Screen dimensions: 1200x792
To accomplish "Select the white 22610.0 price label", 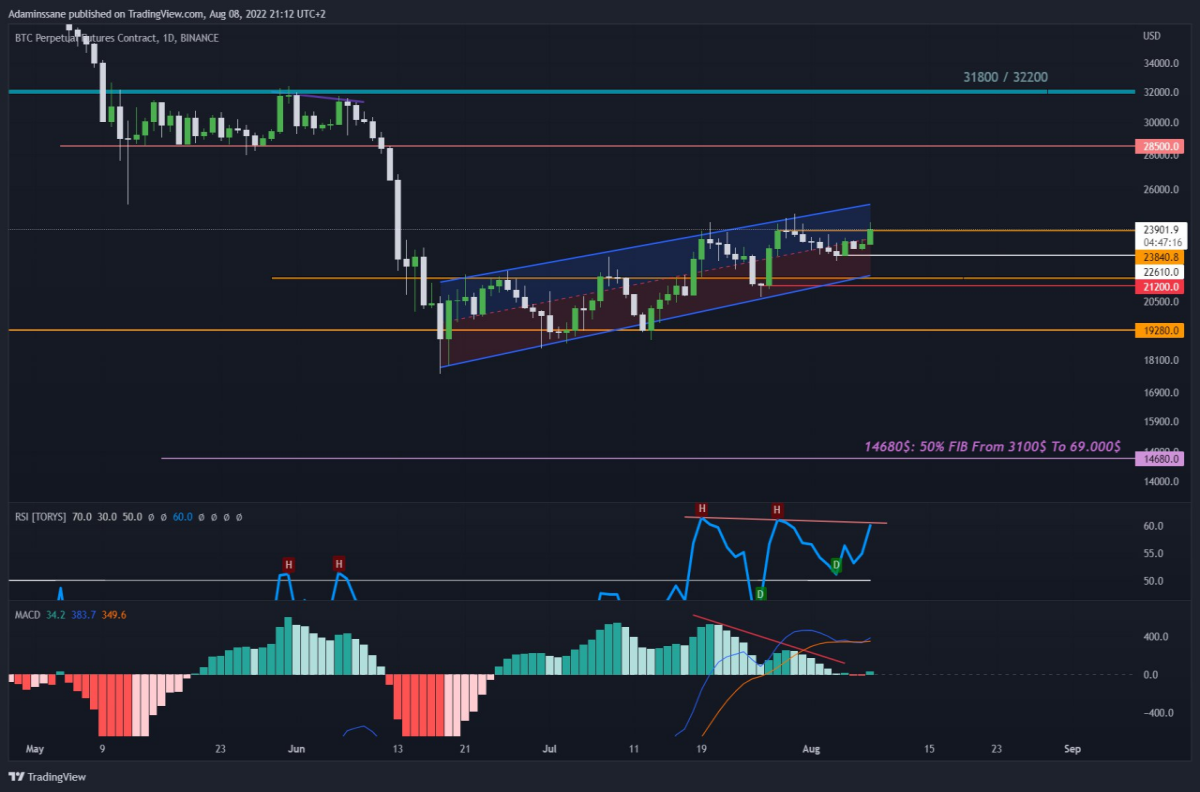I will 1160,271.
